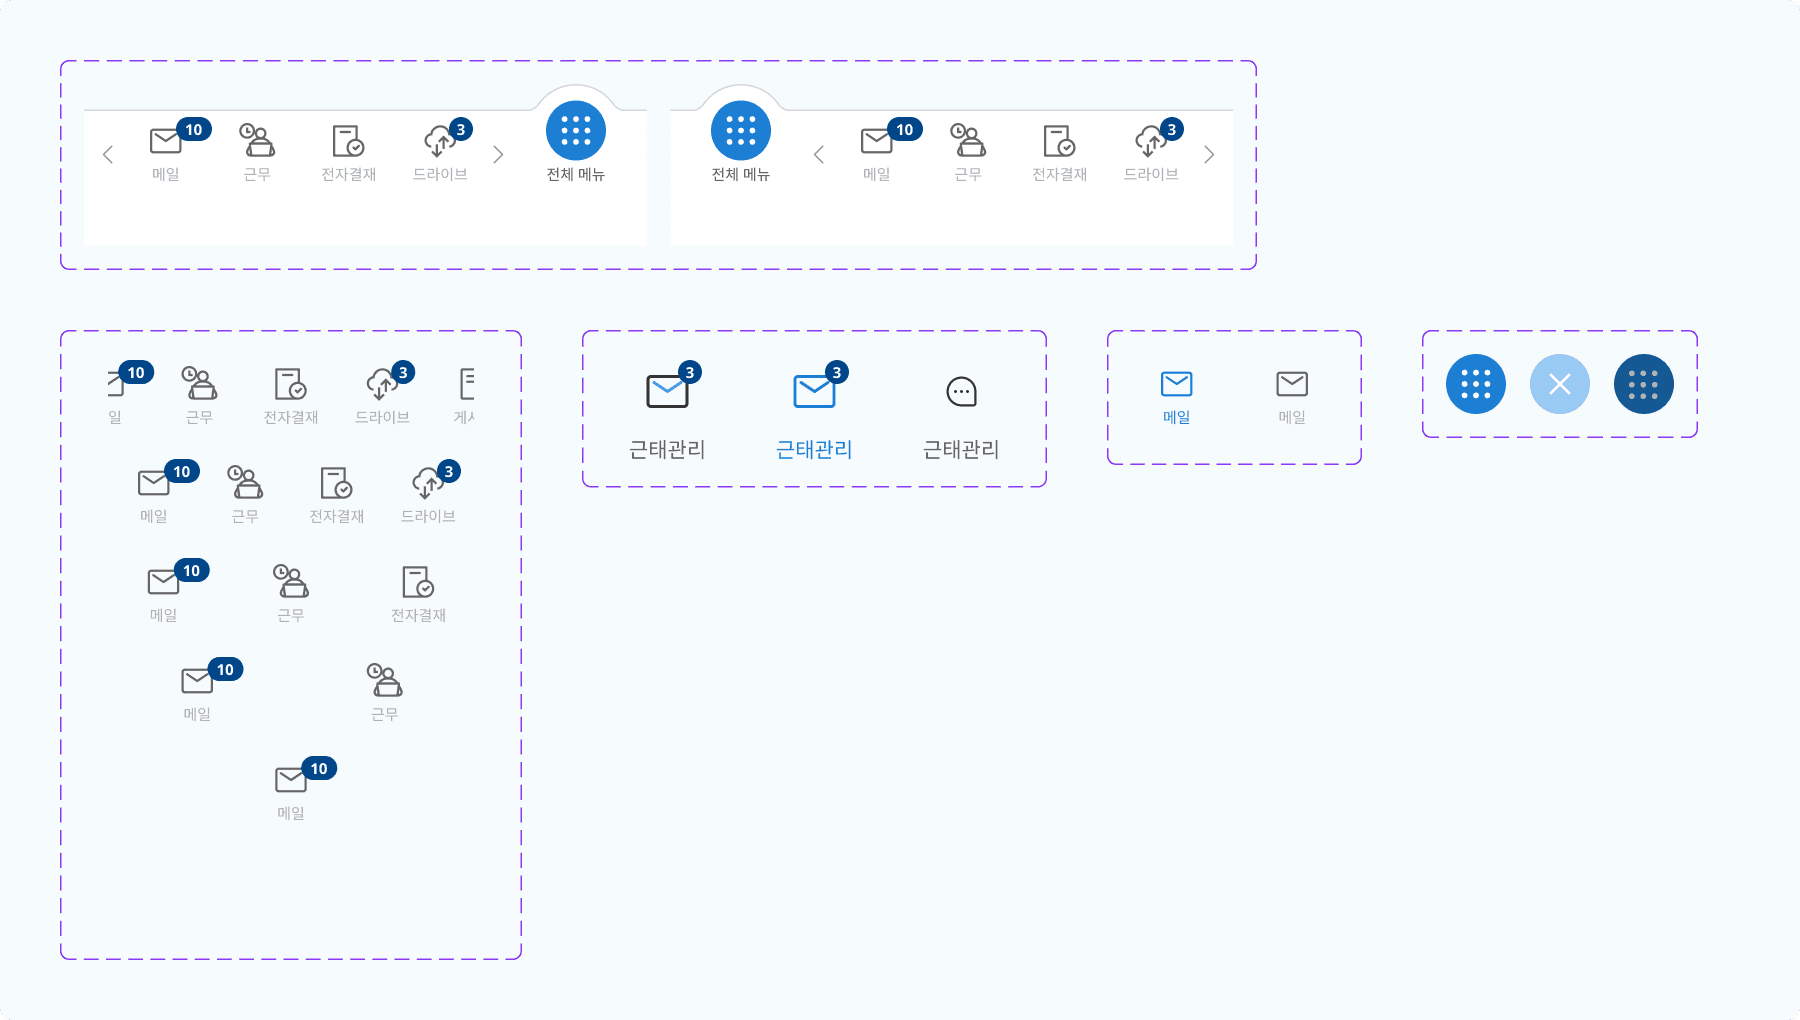Viewport: 1800px width, 1020px height.
Task: Click 메일 icon in bar with 전체 메뉴 on right
Action: coord(166,141)
